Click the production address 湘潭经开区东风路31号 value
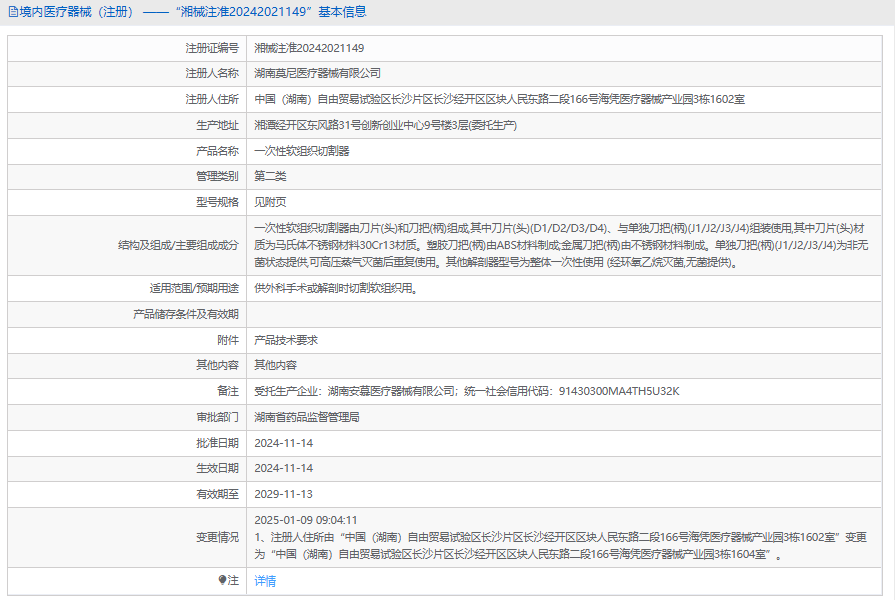This screenshot has width=895, height=600. coord(385,125)
